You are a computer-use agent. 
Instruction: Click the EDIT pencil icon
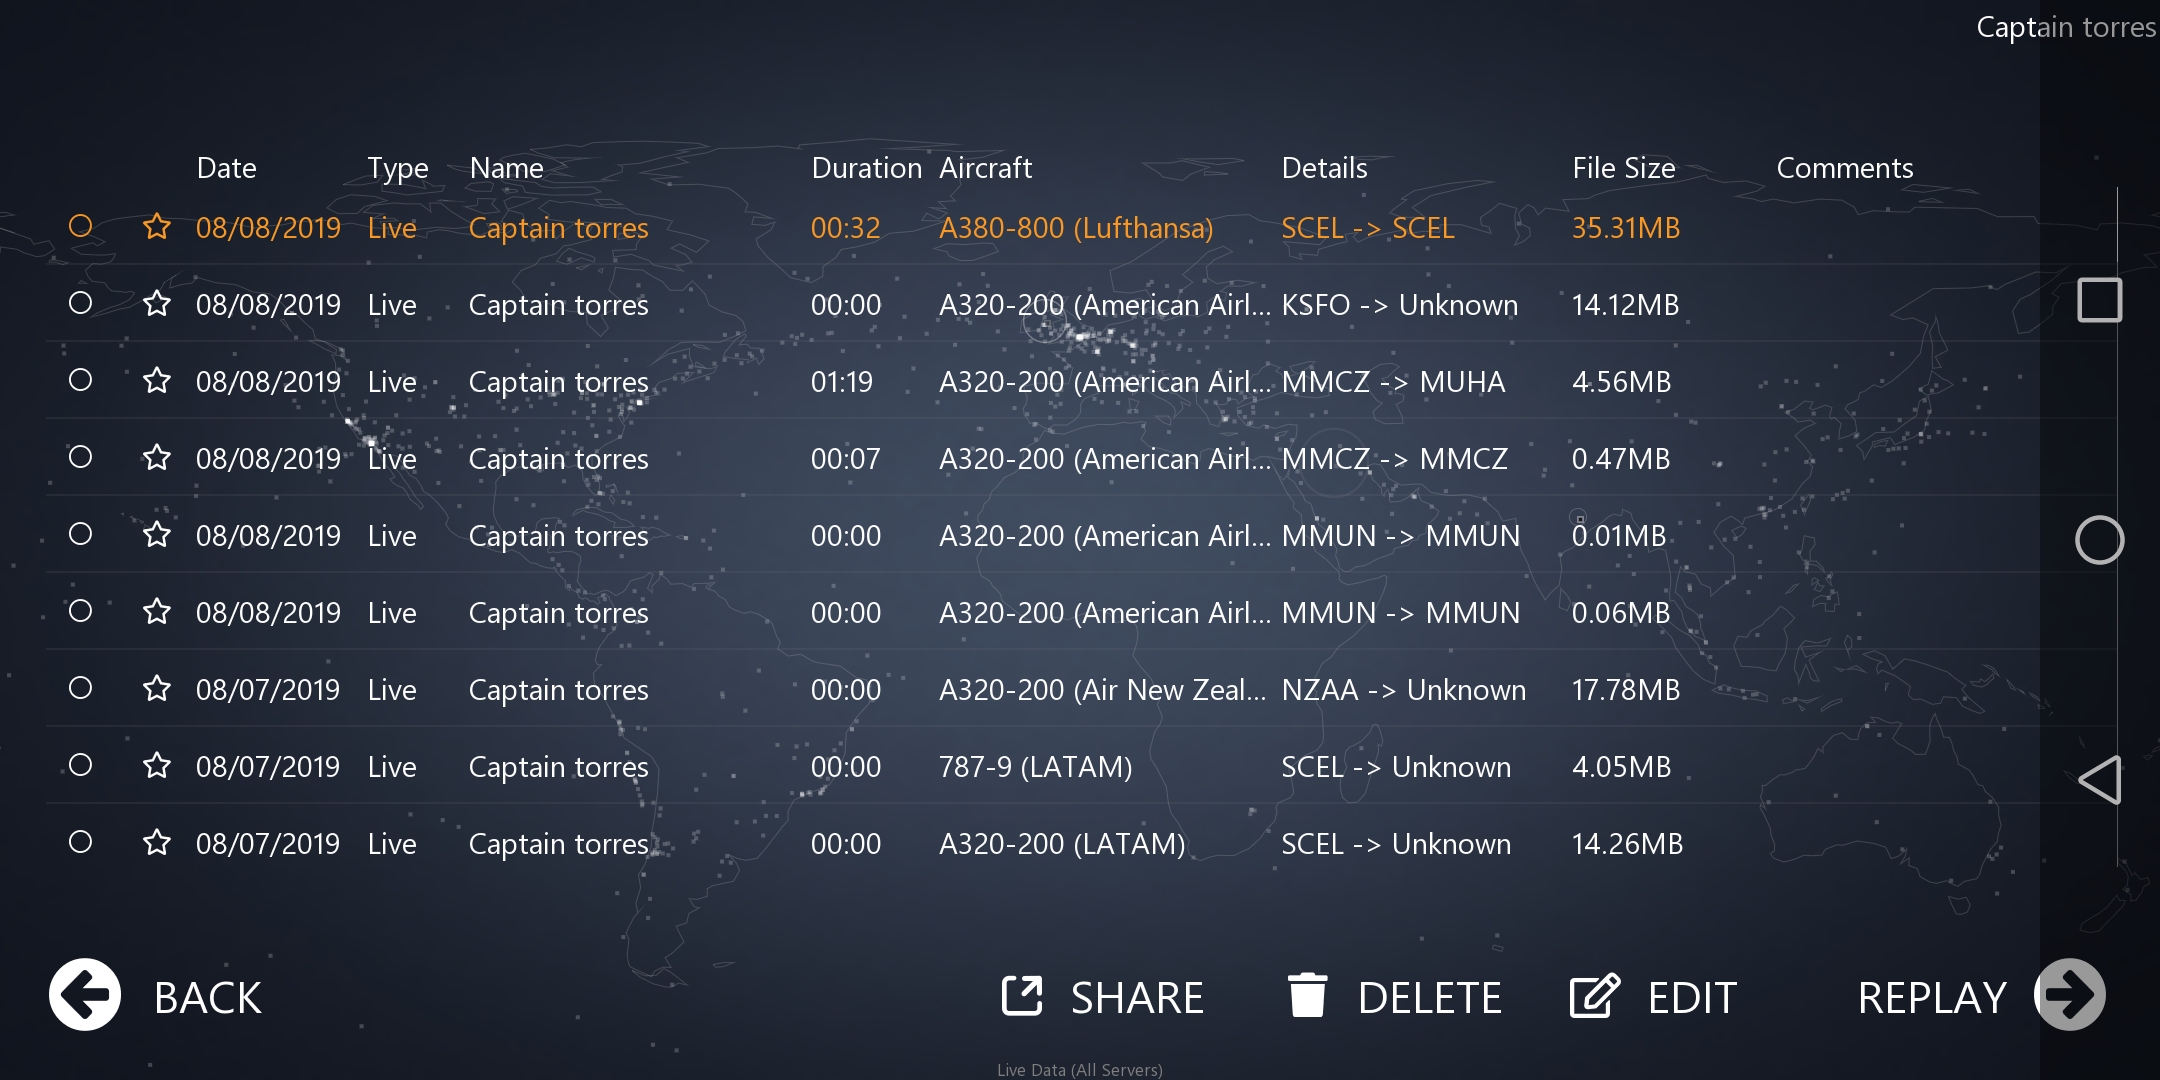tap(1594, 996)
